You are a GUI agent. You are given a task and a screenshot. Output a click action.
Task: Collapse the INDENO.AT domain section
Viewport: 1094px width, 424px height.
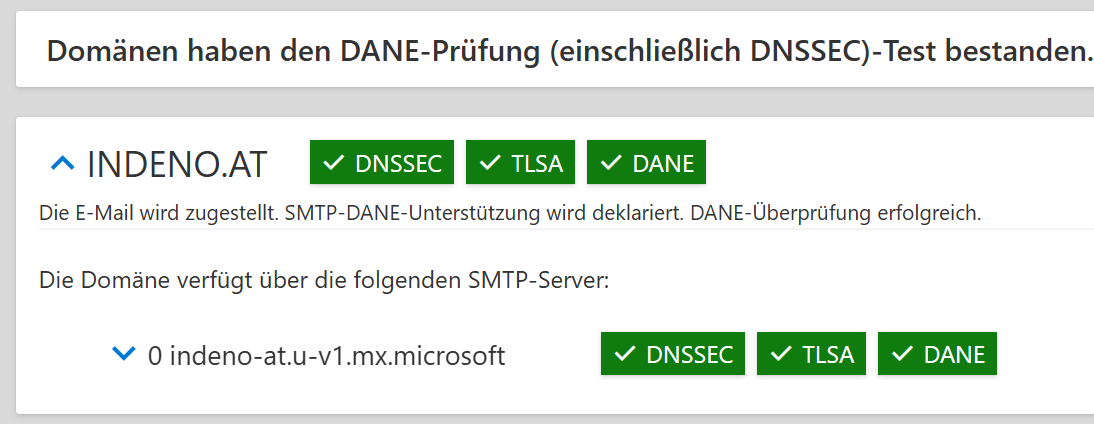[x=63, y=164]
